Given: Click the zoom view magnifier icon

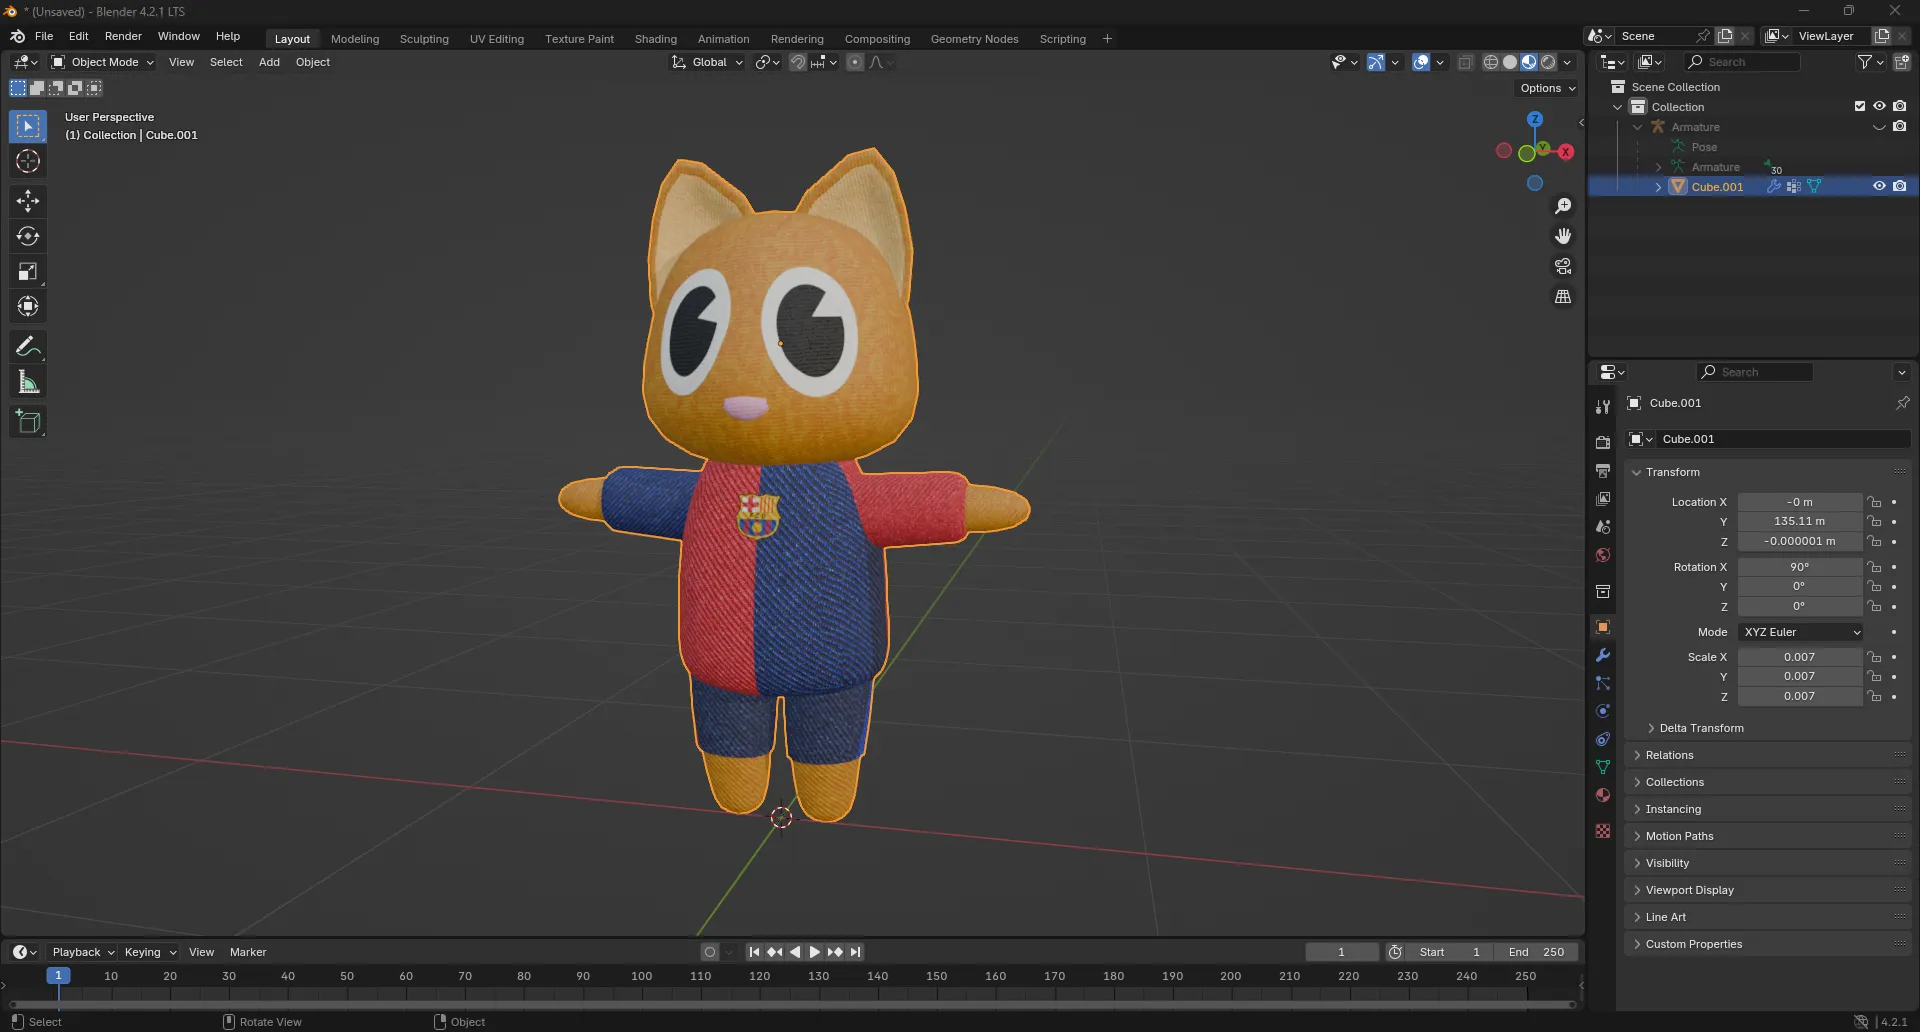Looking at the screenshot, I should pyautogui.click(x=1563, y=206).
